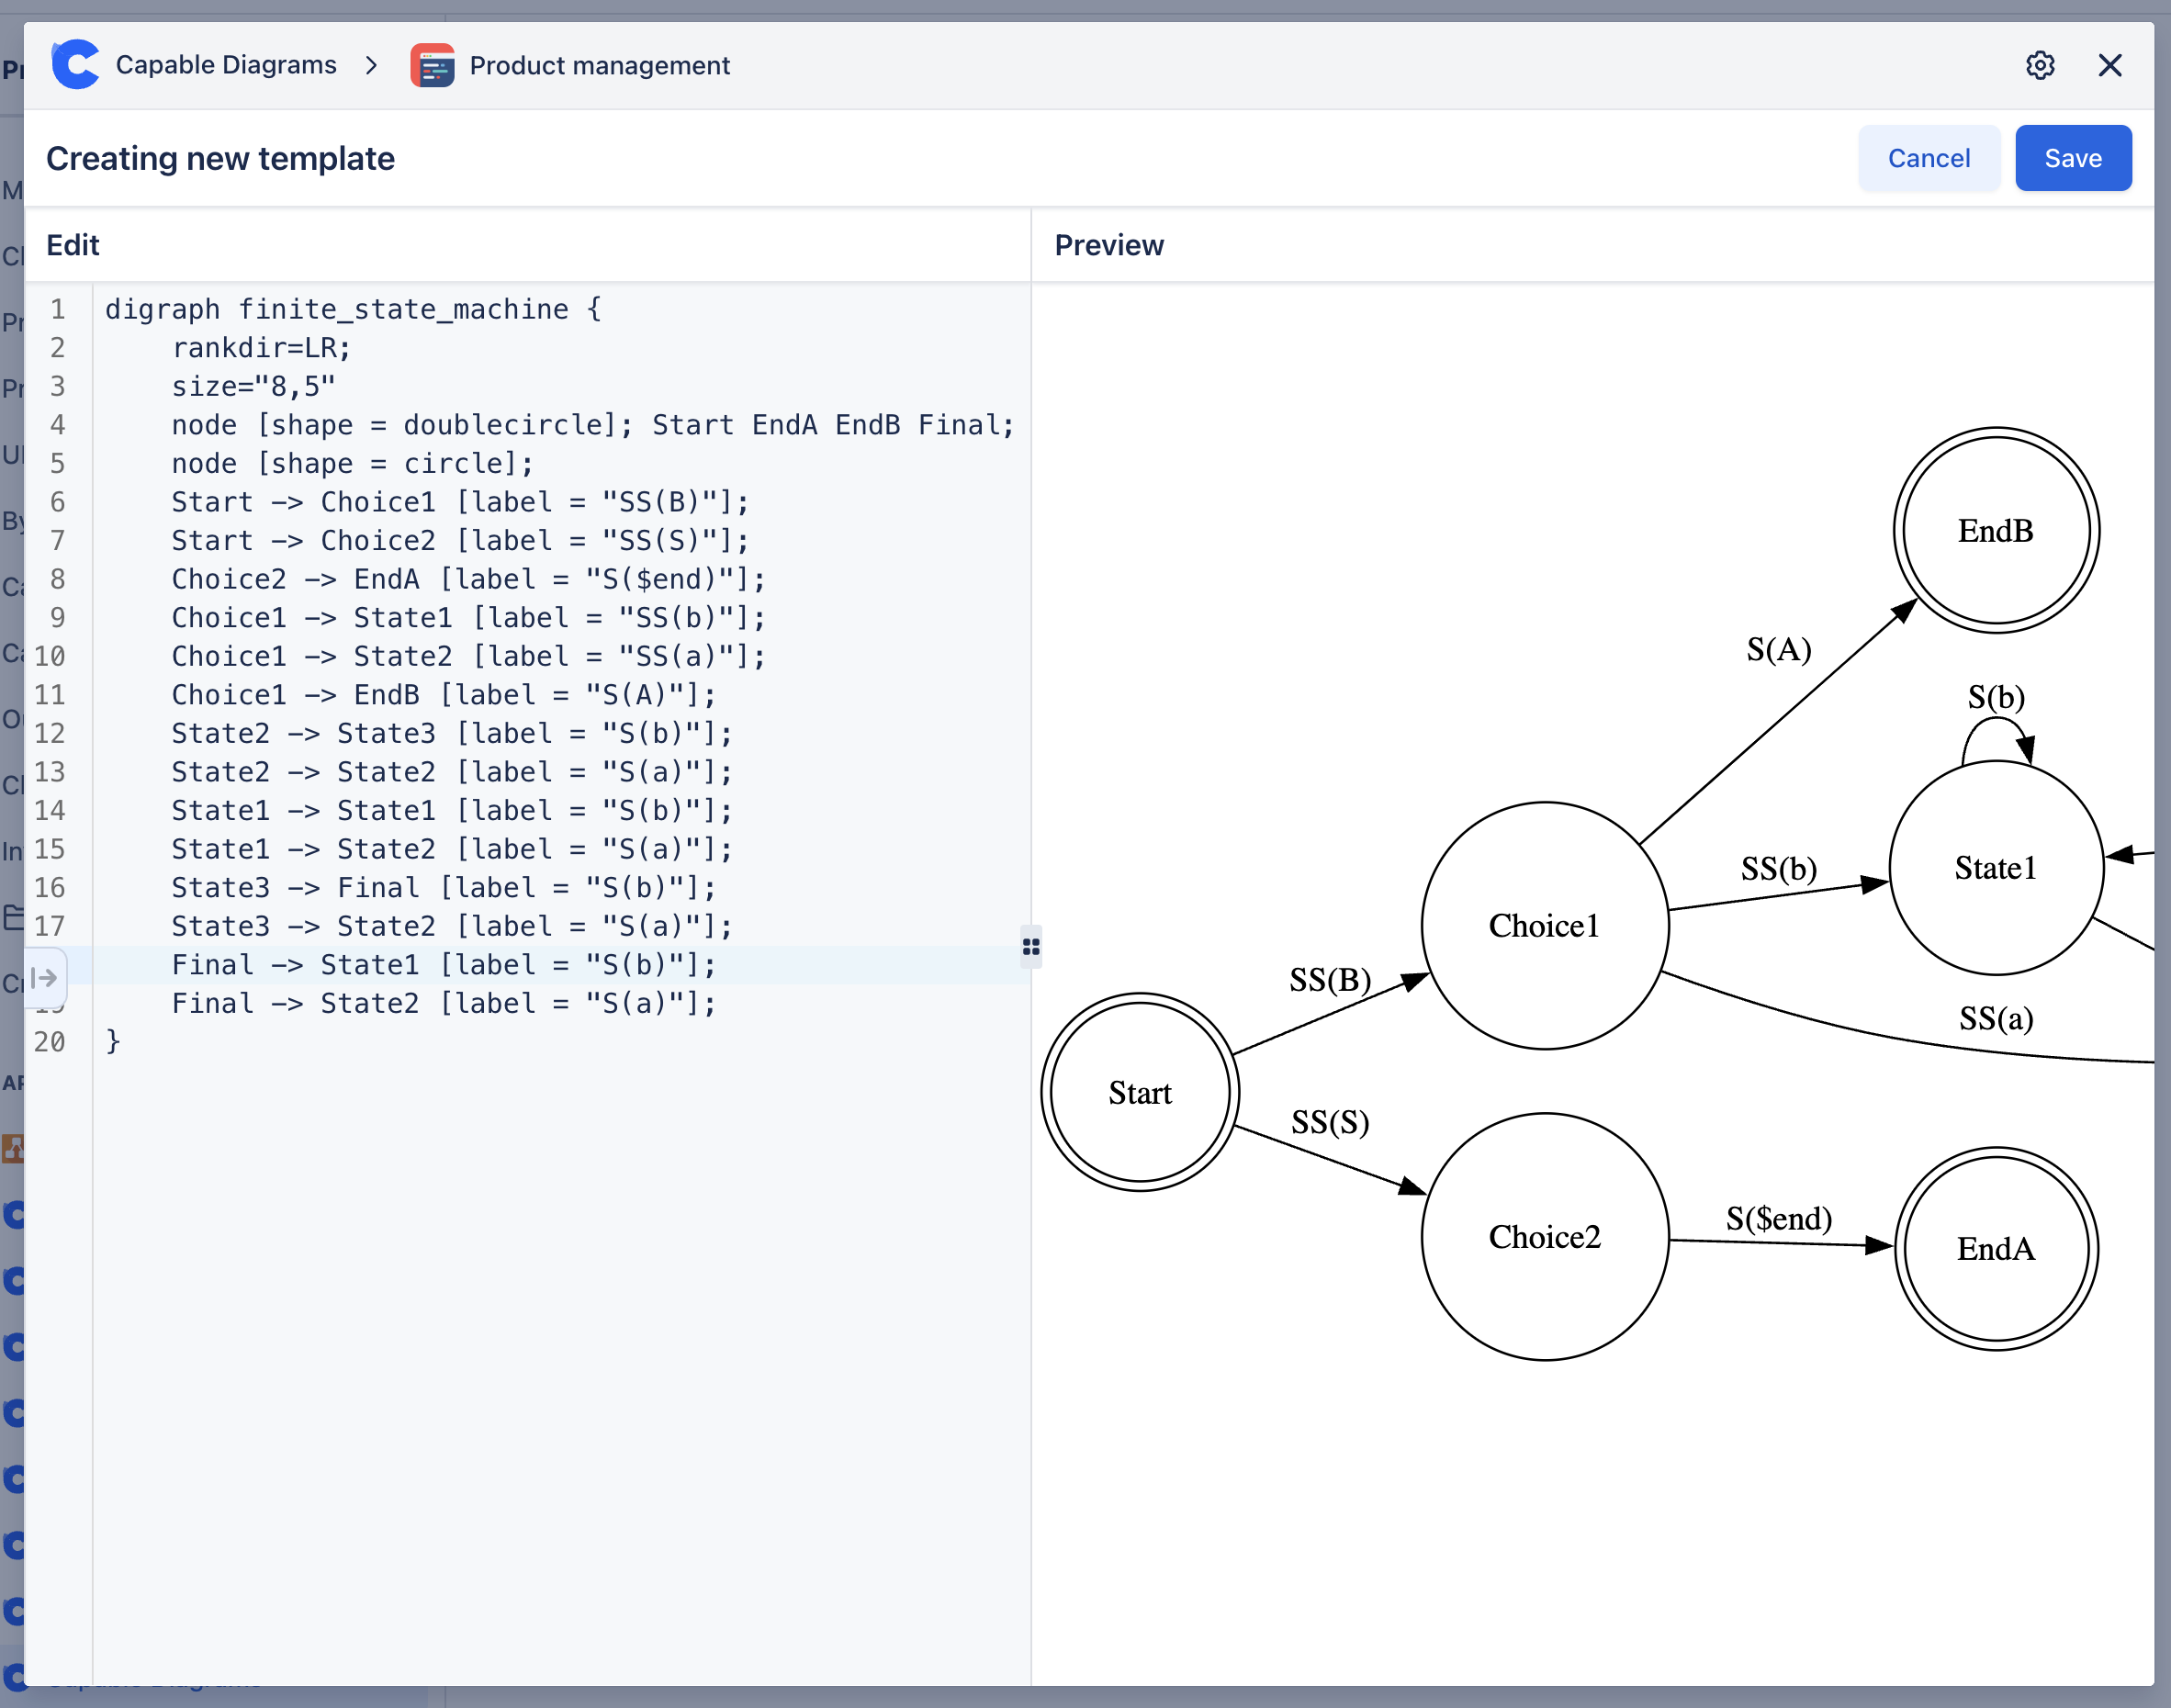Cancel creating the template

[1929, 157]
